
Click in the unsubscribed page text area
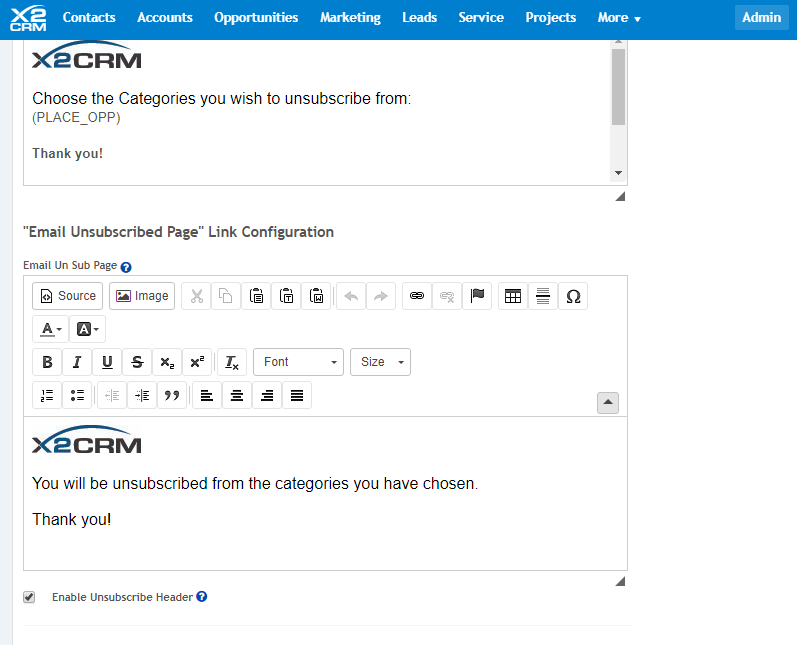point(325,493)
